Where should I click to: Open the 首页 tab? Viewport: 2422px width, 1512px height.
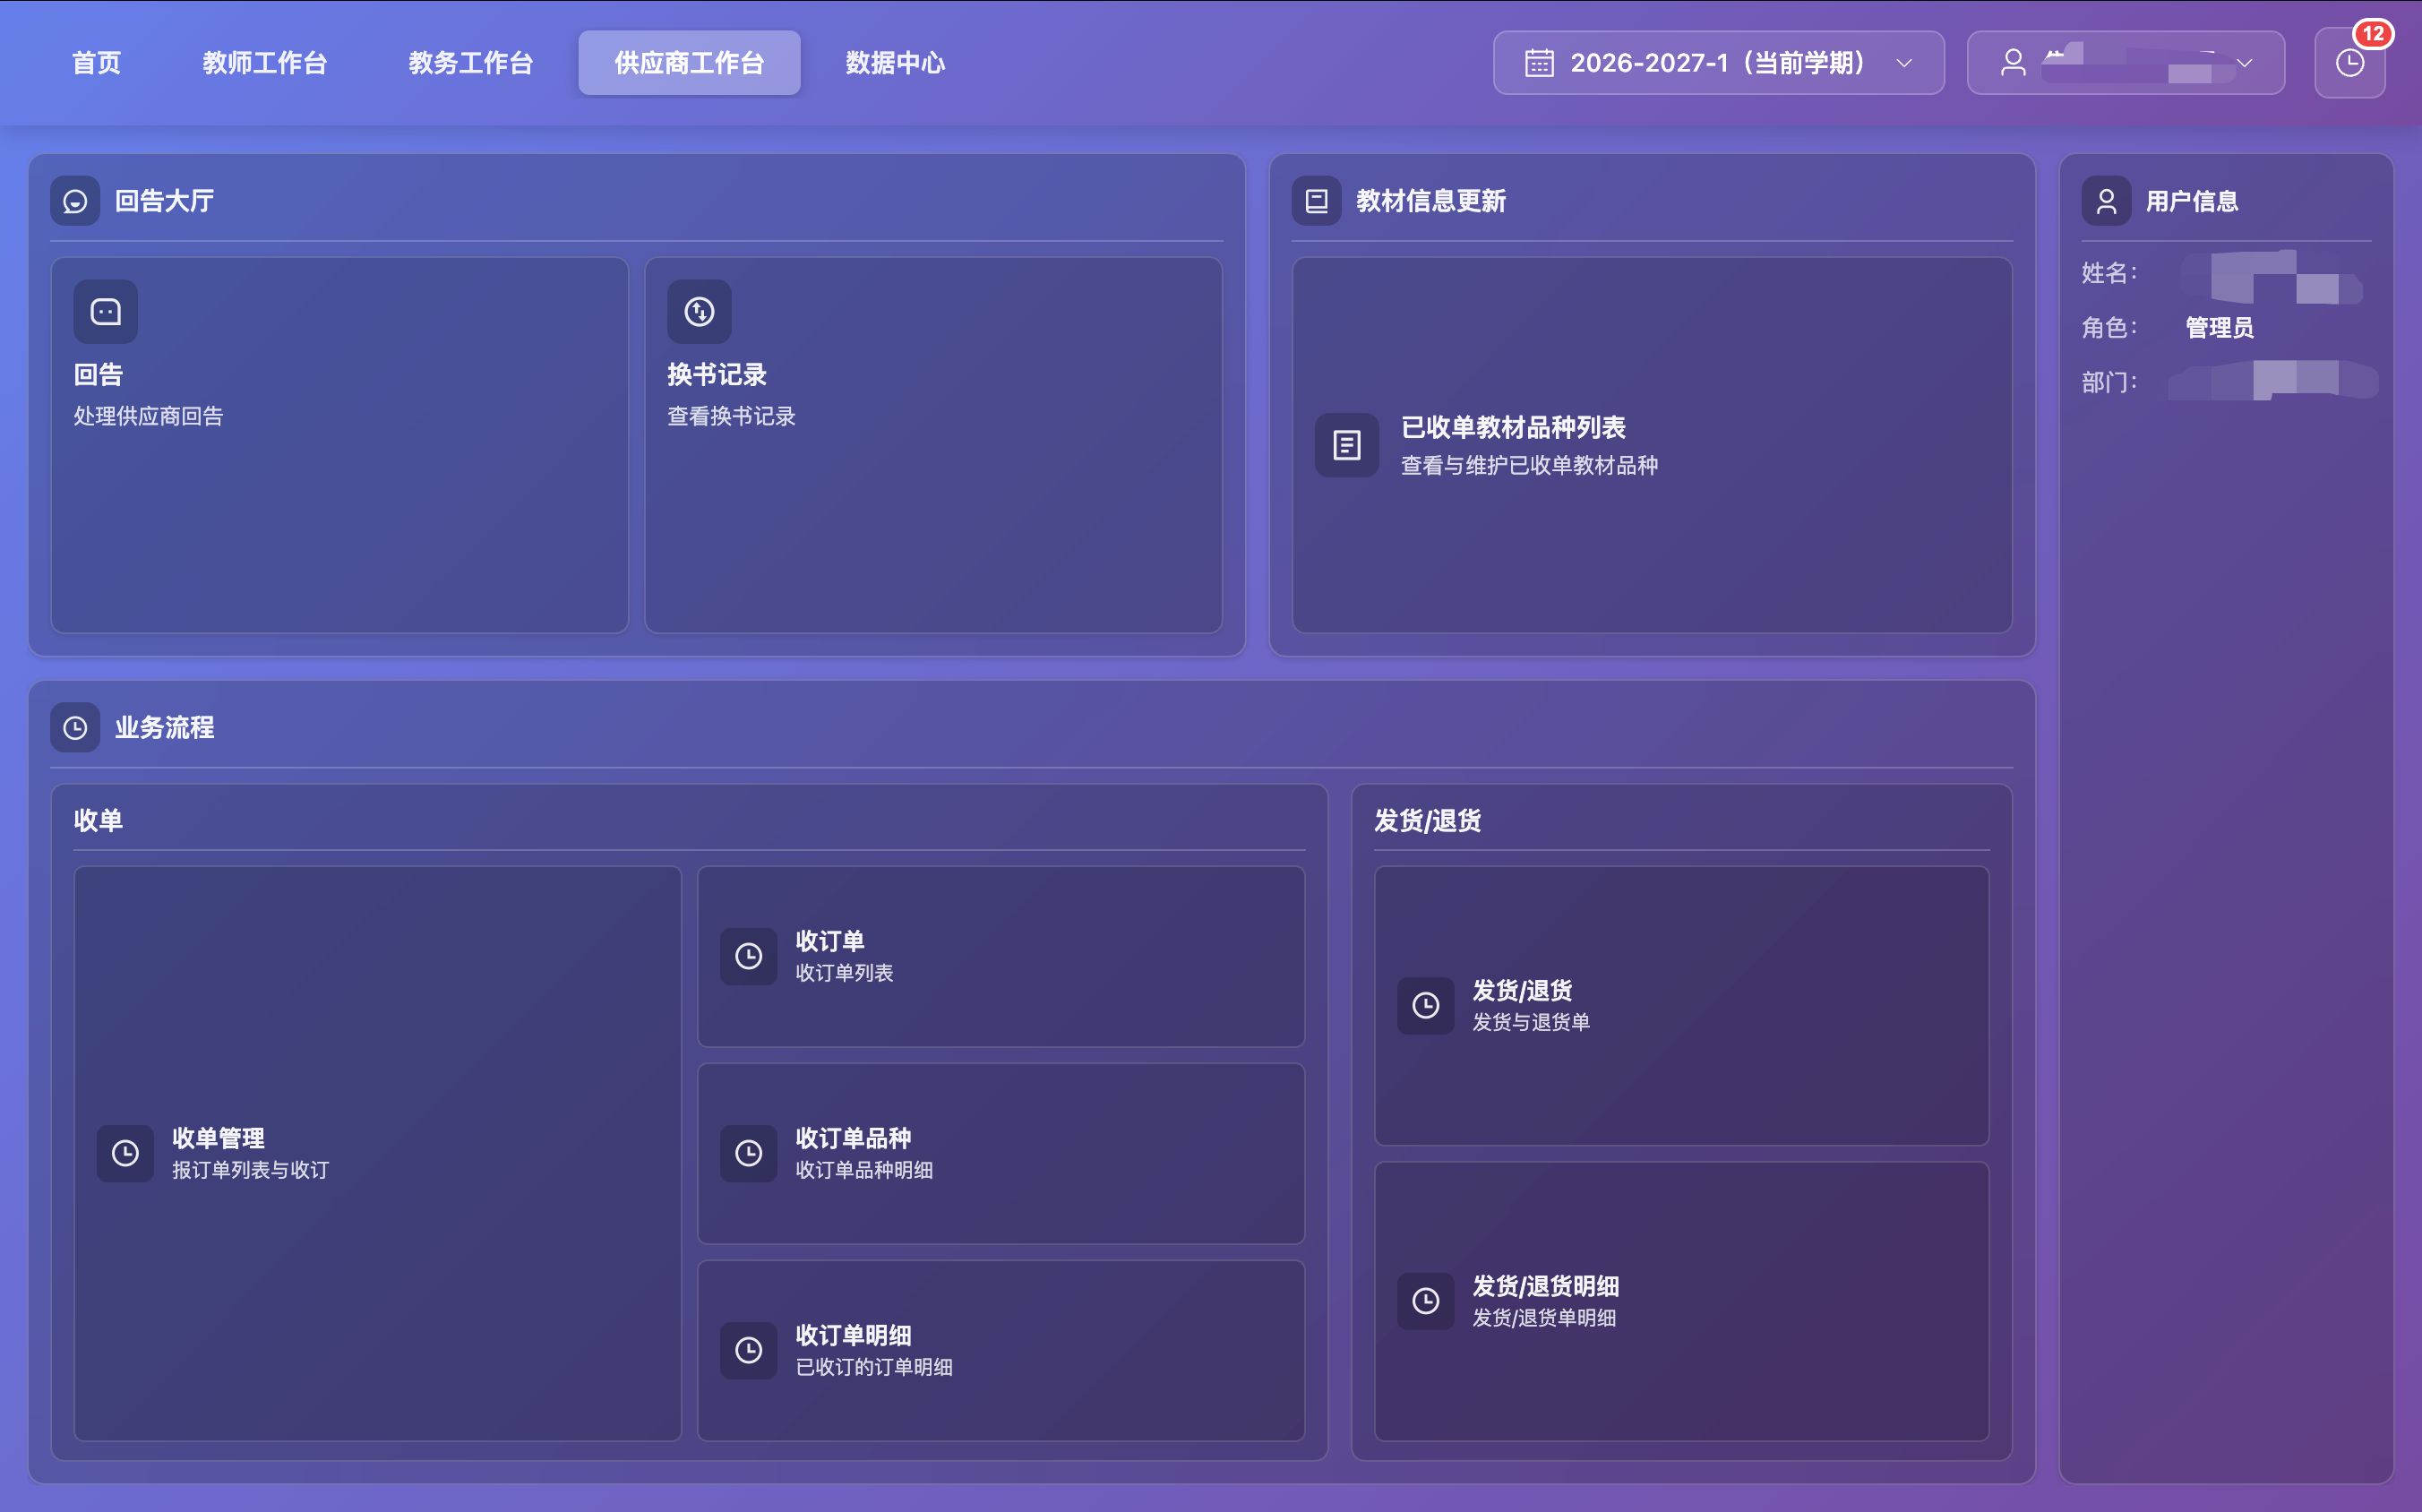click(x=96, y=63)
